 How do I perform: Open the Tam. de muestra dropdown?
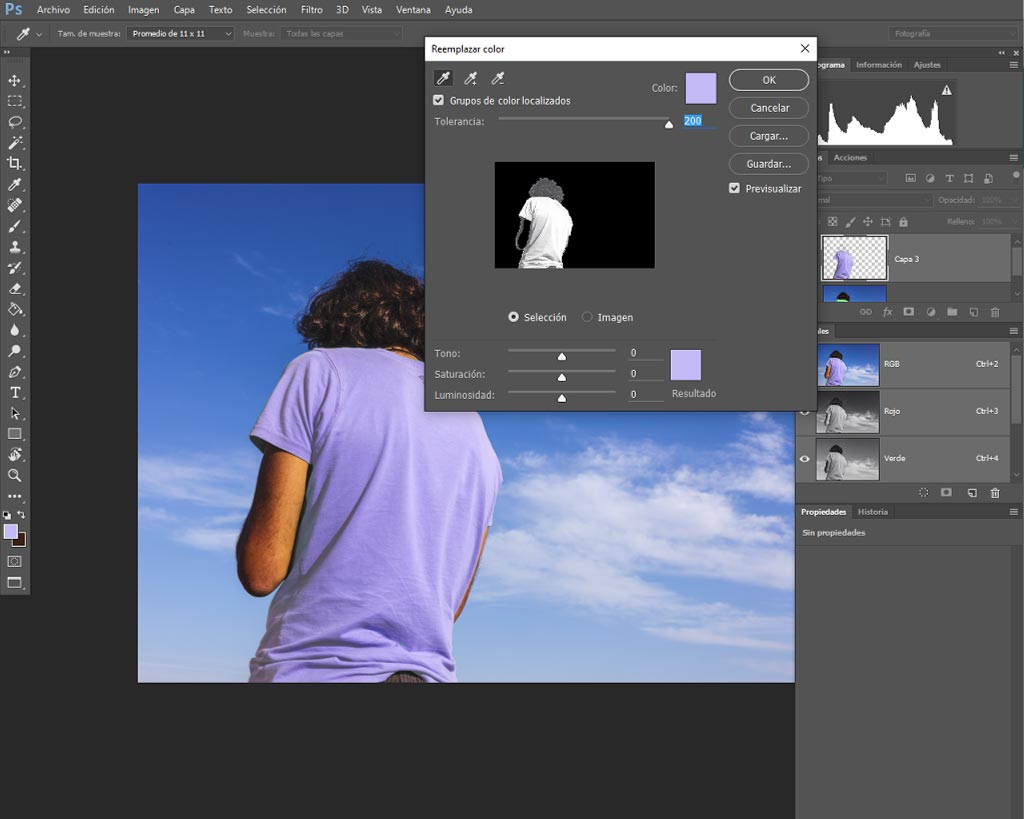pos(180,33)
